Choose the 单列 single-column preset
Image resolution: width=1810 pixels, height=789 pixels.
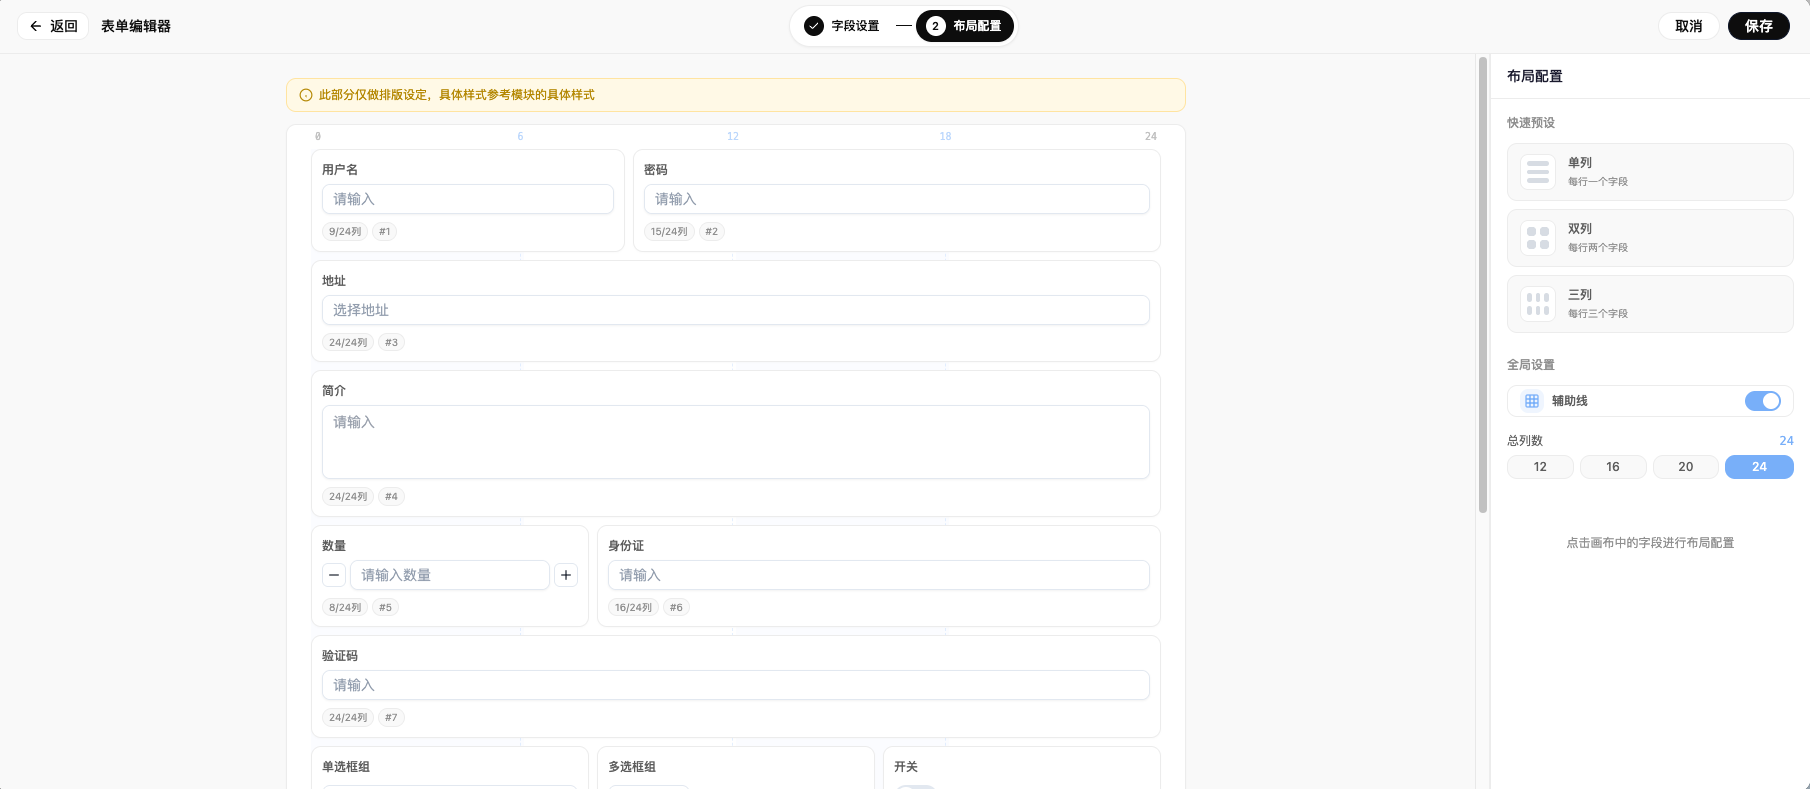click(x=1650, y=172)
